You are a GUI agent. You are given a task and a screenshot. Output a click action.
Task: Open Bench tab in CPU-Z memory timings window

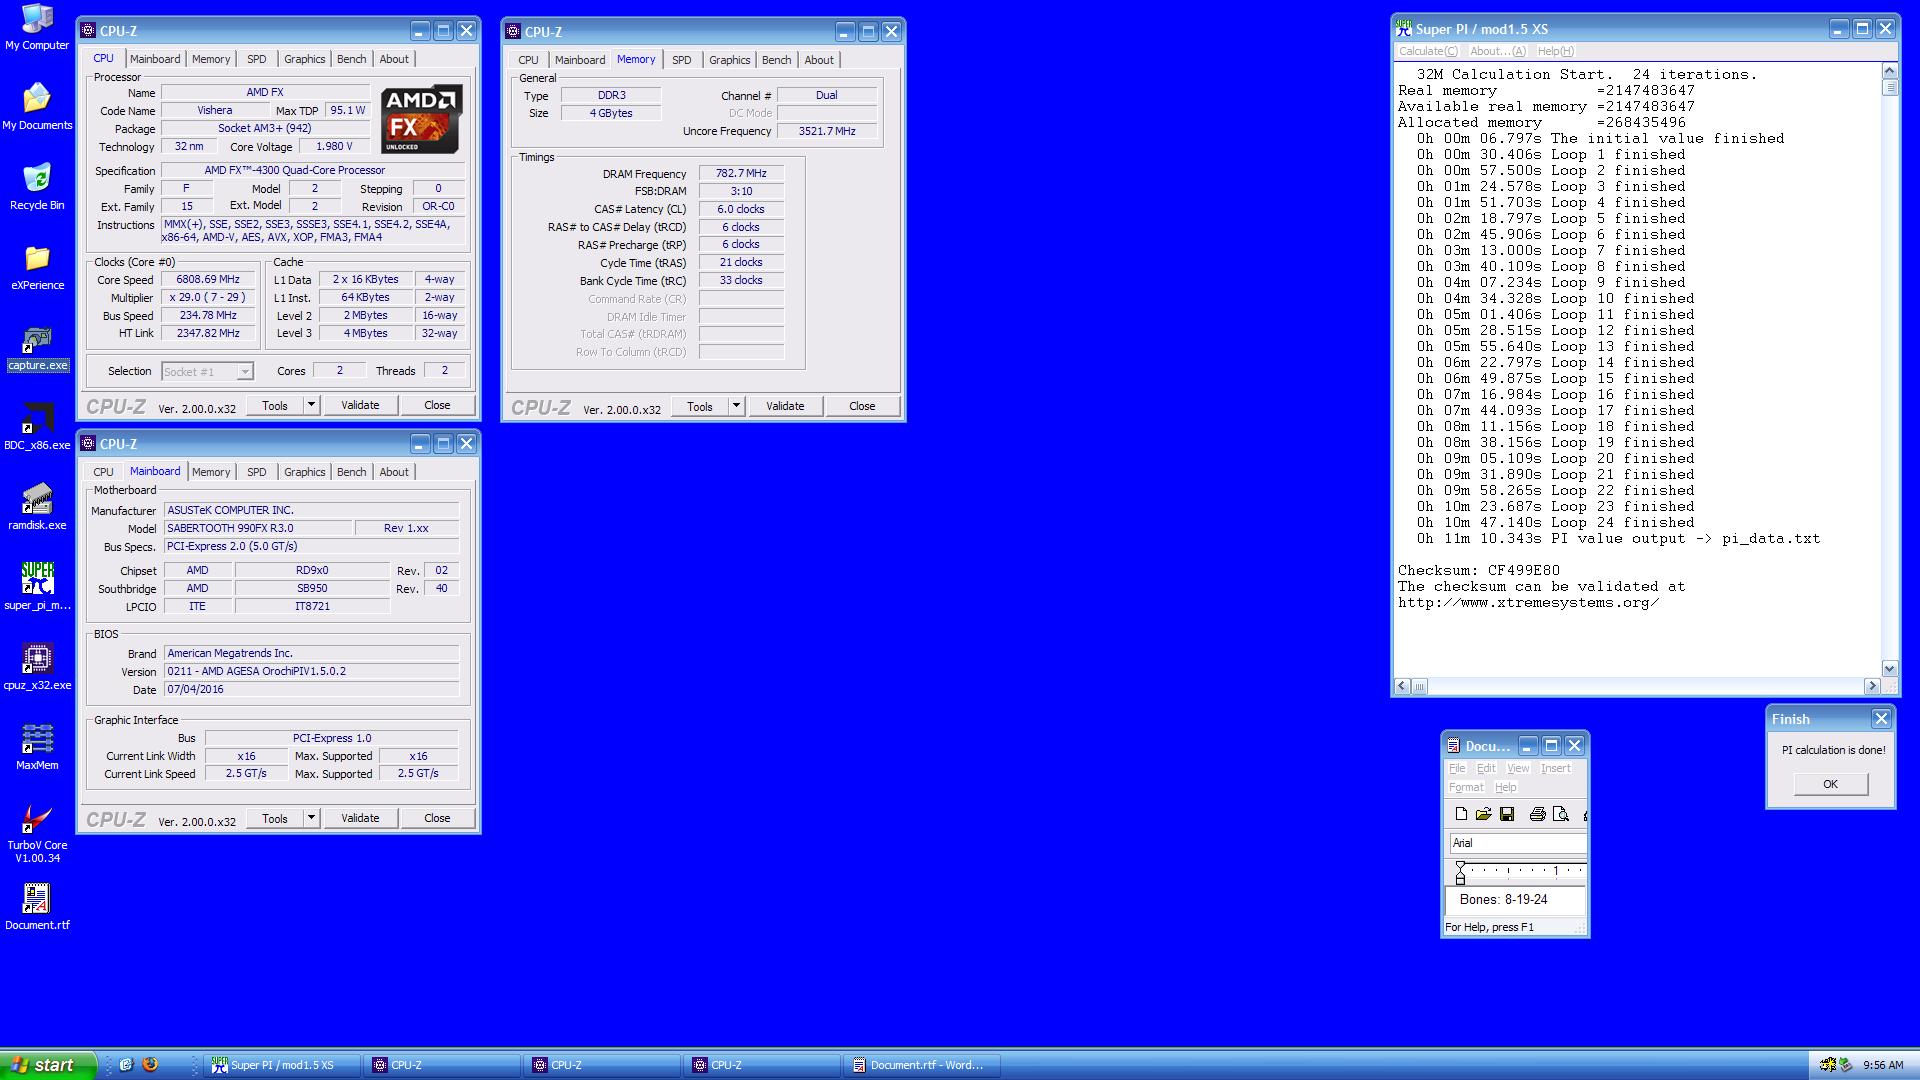tap(776, 60)
